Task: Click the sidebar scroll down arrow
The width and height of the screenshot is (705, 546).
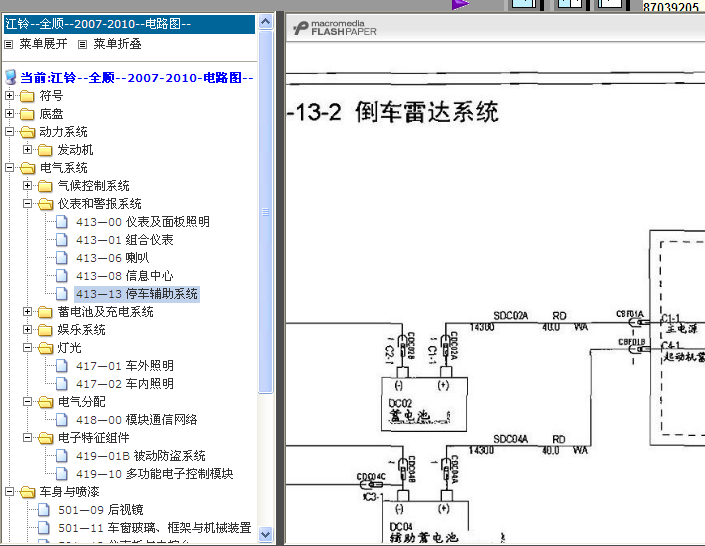Action: click(266, 534)
